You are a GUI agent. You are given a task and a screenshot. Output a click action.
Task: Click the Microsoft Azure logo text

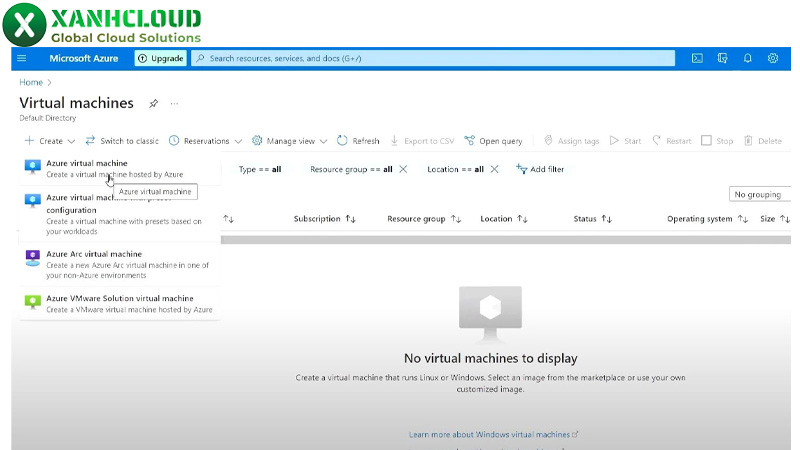point(84,58)
